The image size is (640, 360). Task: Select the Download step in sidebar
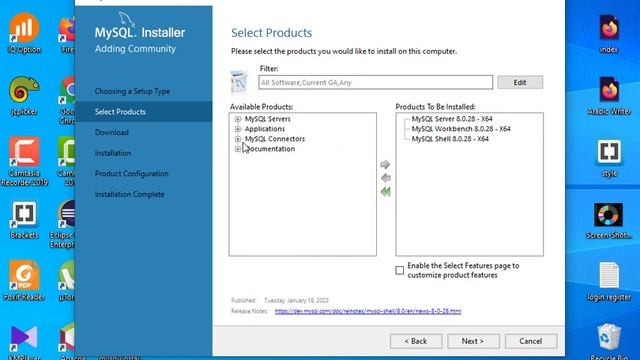[x=111, y=132]
